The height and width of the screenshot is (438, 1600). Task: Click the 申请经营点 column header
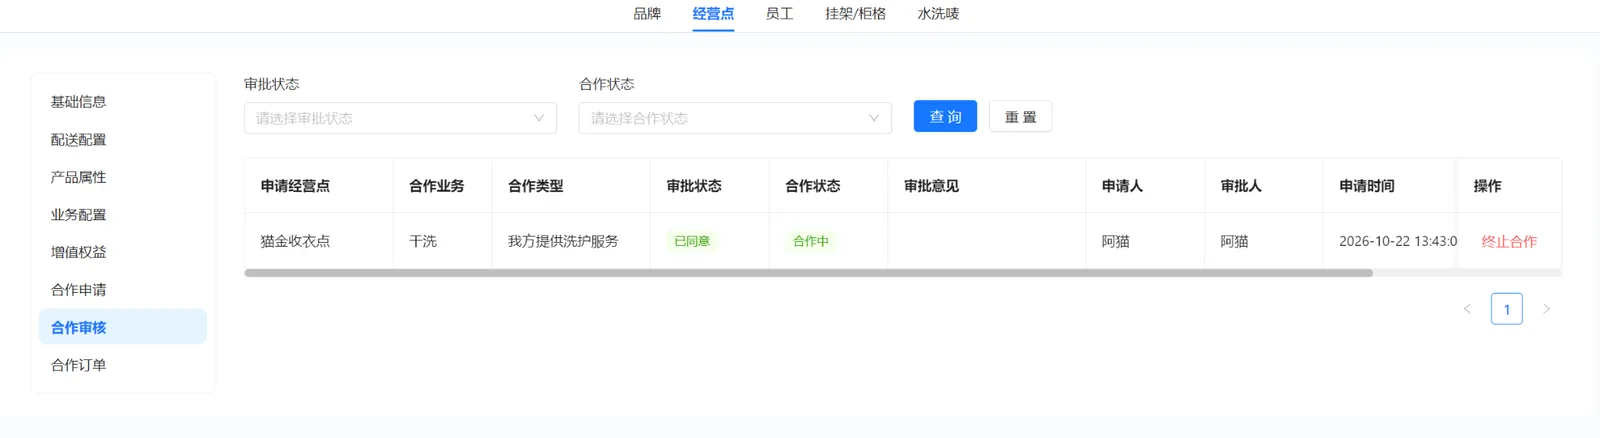319,186
